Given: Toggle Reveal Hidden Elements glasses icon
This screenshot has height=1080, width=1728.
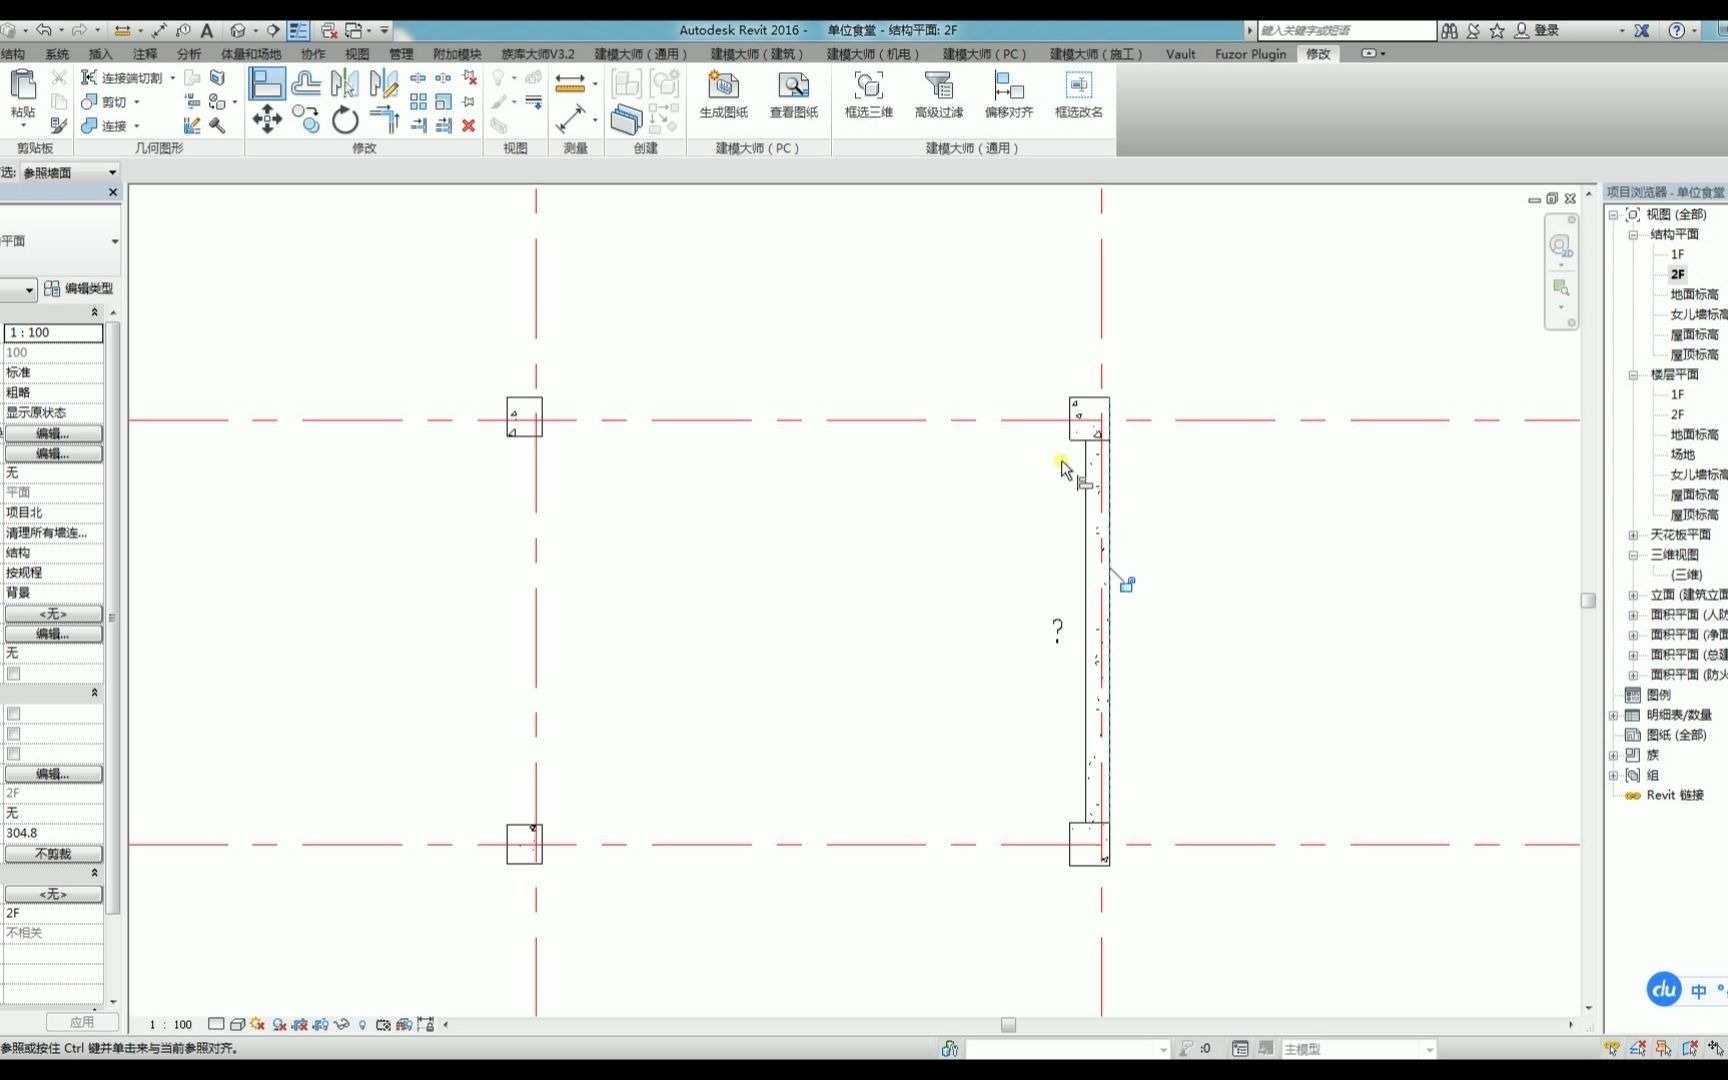Looking at the screenshot, I should (343, 1025).
